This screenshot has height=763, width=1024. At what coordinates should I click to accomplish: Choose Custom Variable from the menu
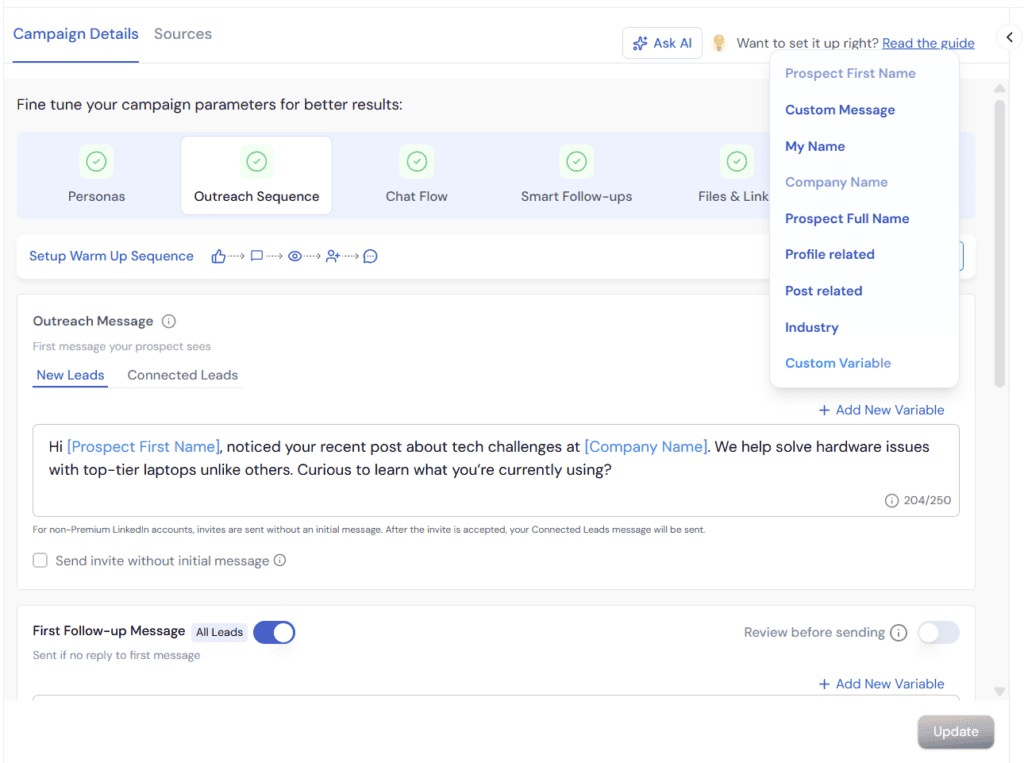pyautogui.click(x=838, y=363)
